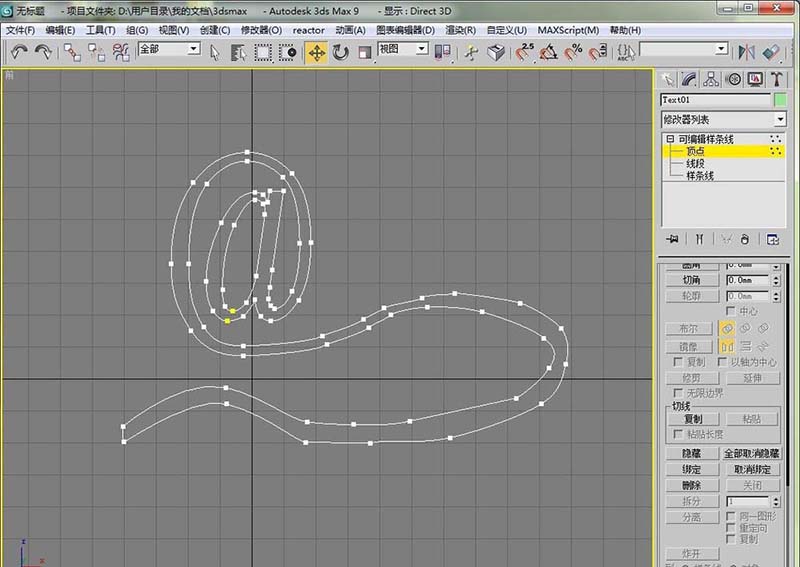Click the Mirror tool icon in the toolbar
This screenshot has width=800, height=567.
click(x=746, y=52)
